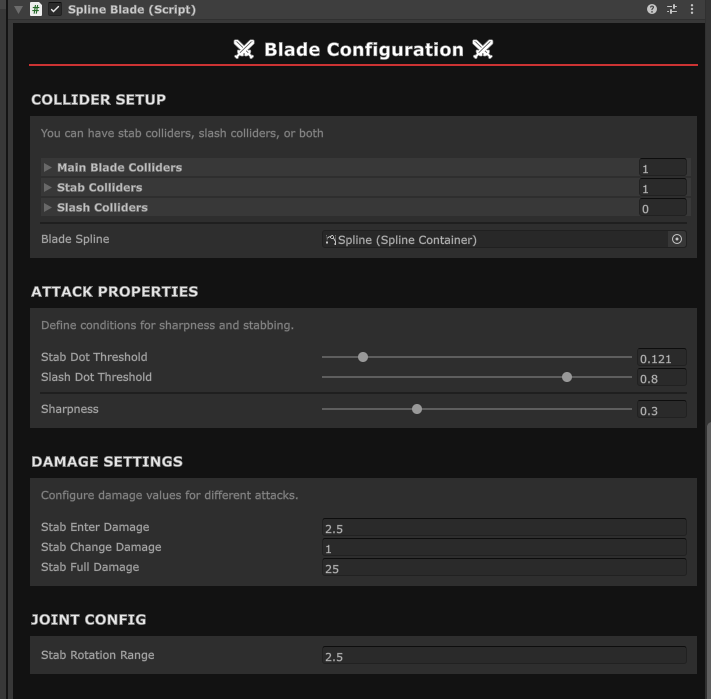Select the Blade Spline object reference field
Viewport: 711px width, 699px height.
(495, 240)
